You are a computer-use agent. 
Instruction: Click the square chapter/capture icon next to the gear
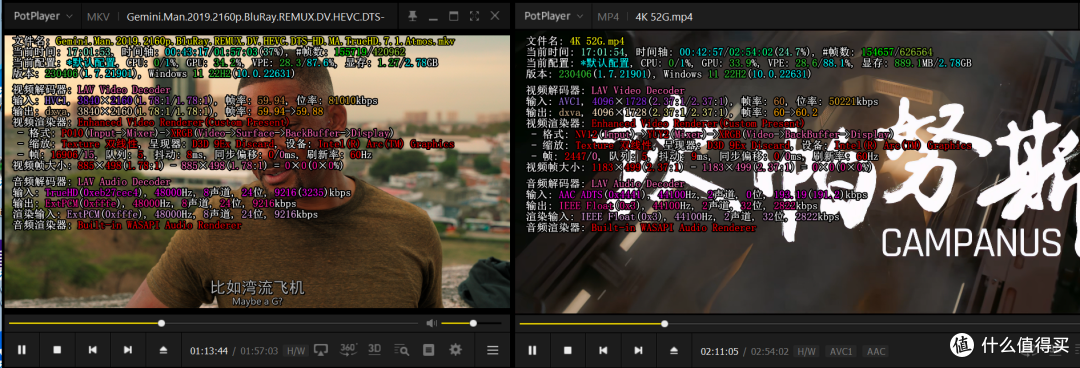click(x=428, y=350)
